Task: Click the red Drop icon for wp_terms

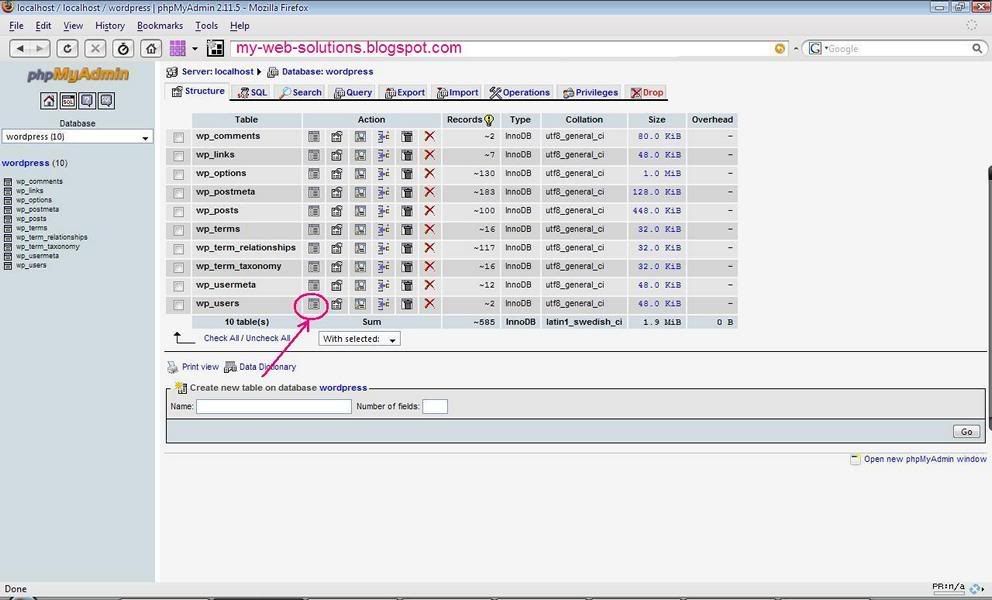Action: coord(430,229)
